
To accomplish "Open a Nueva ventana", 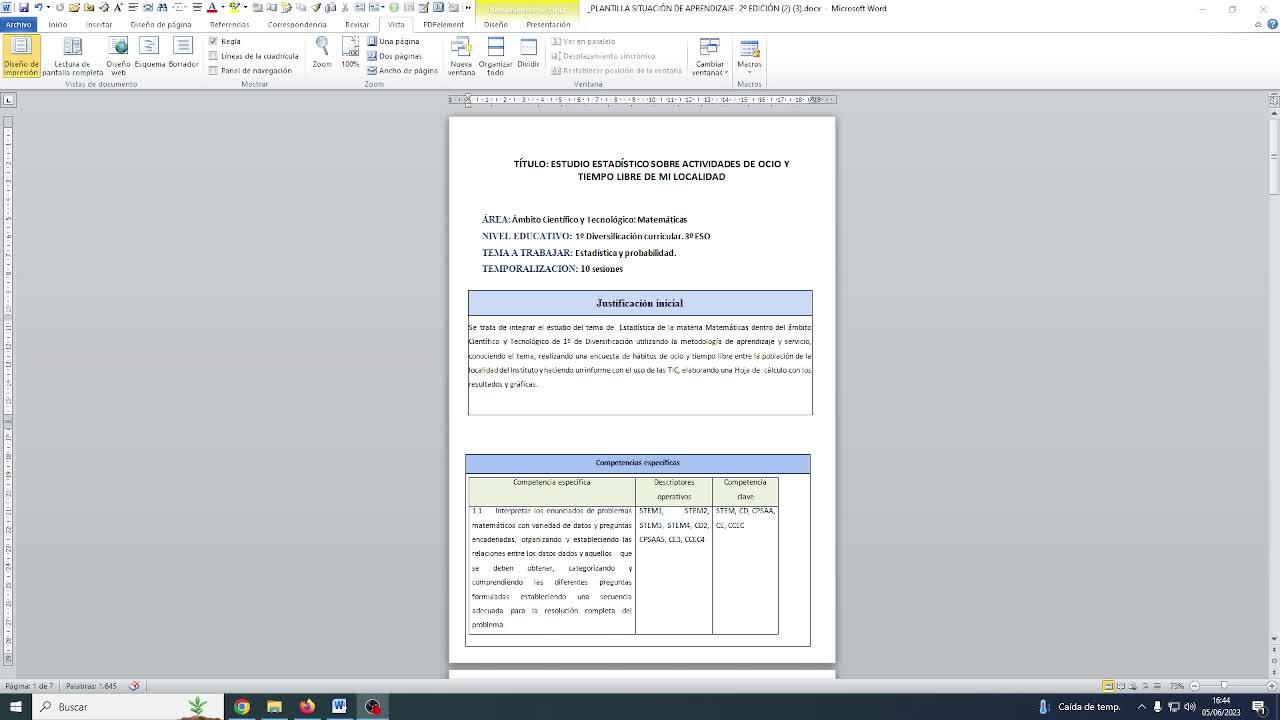I will [x=461, y=56].
